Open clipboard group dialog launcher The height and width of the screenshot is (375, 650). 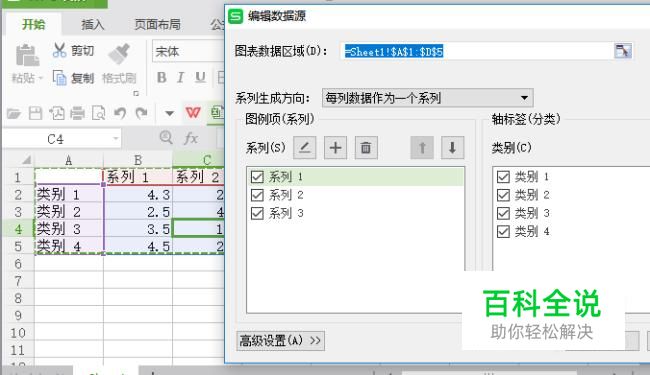click(x=136, y=94)
